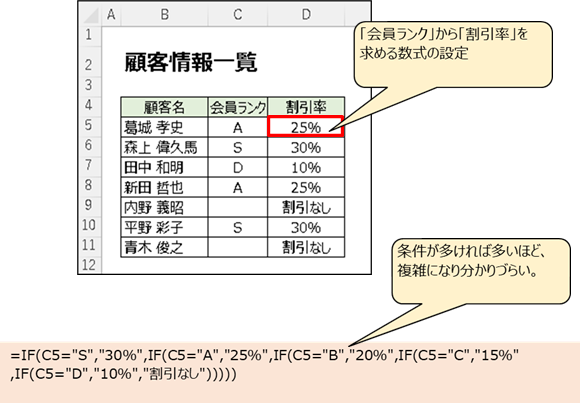Click the 顧客情報一覧 title cell
Image resolution: width=580 pixels, height=403 pixels.
(190, 62)
